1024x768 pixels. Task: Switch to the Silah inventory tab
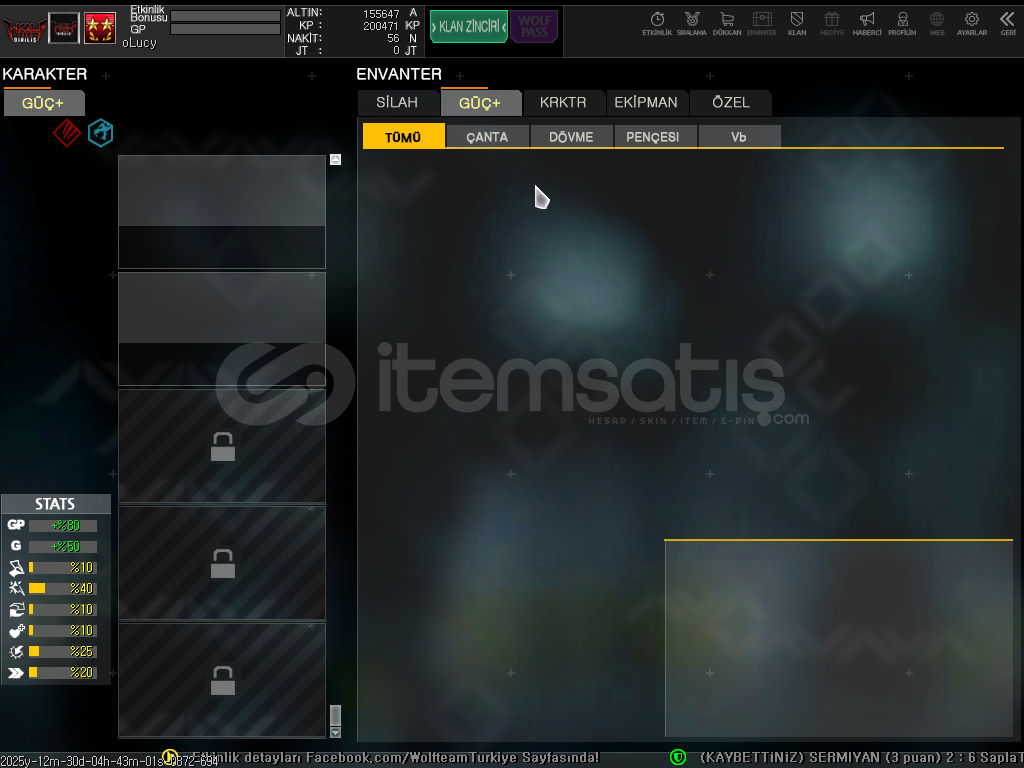click(x=397, y=103)
